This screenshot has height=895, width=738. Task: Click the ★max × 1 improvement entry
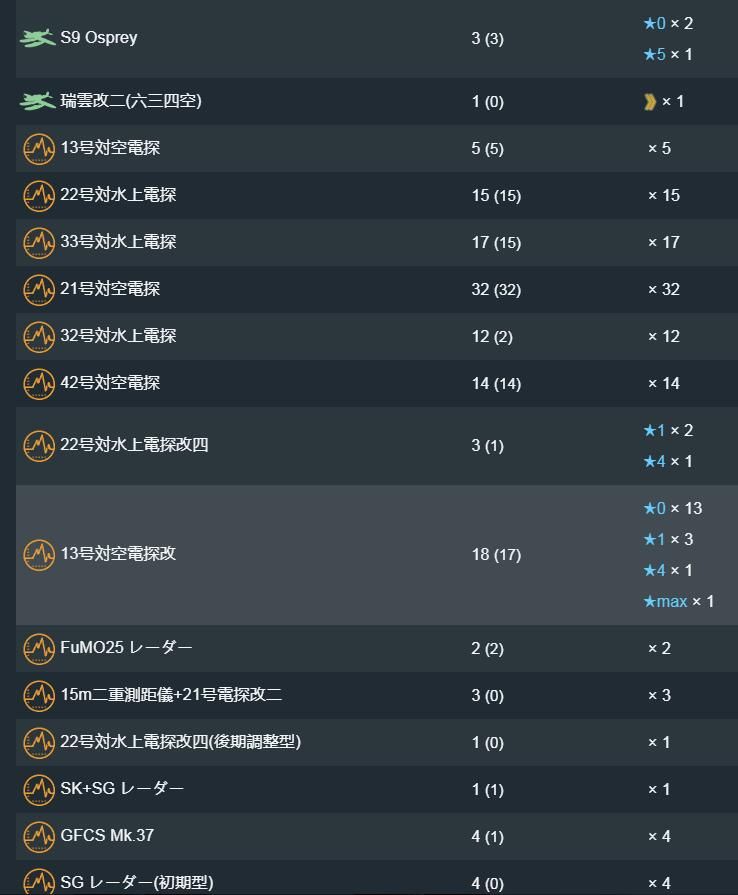tap(679, 601)
